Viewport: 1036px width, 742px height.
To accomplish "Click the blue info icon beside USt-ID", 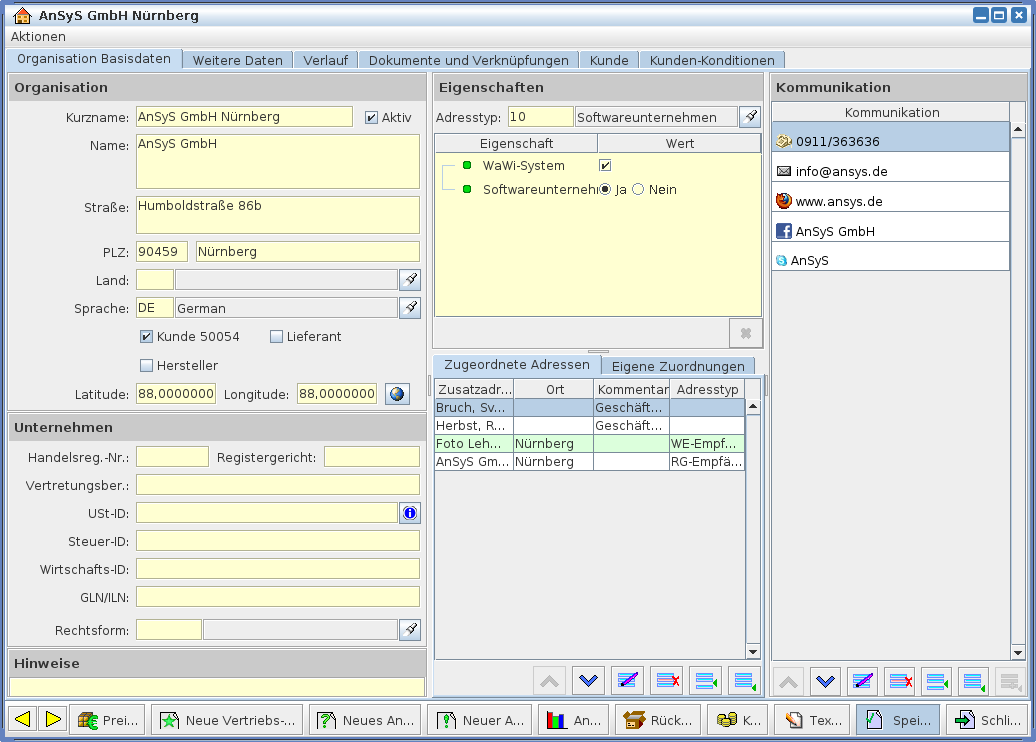I will (410, 513).
